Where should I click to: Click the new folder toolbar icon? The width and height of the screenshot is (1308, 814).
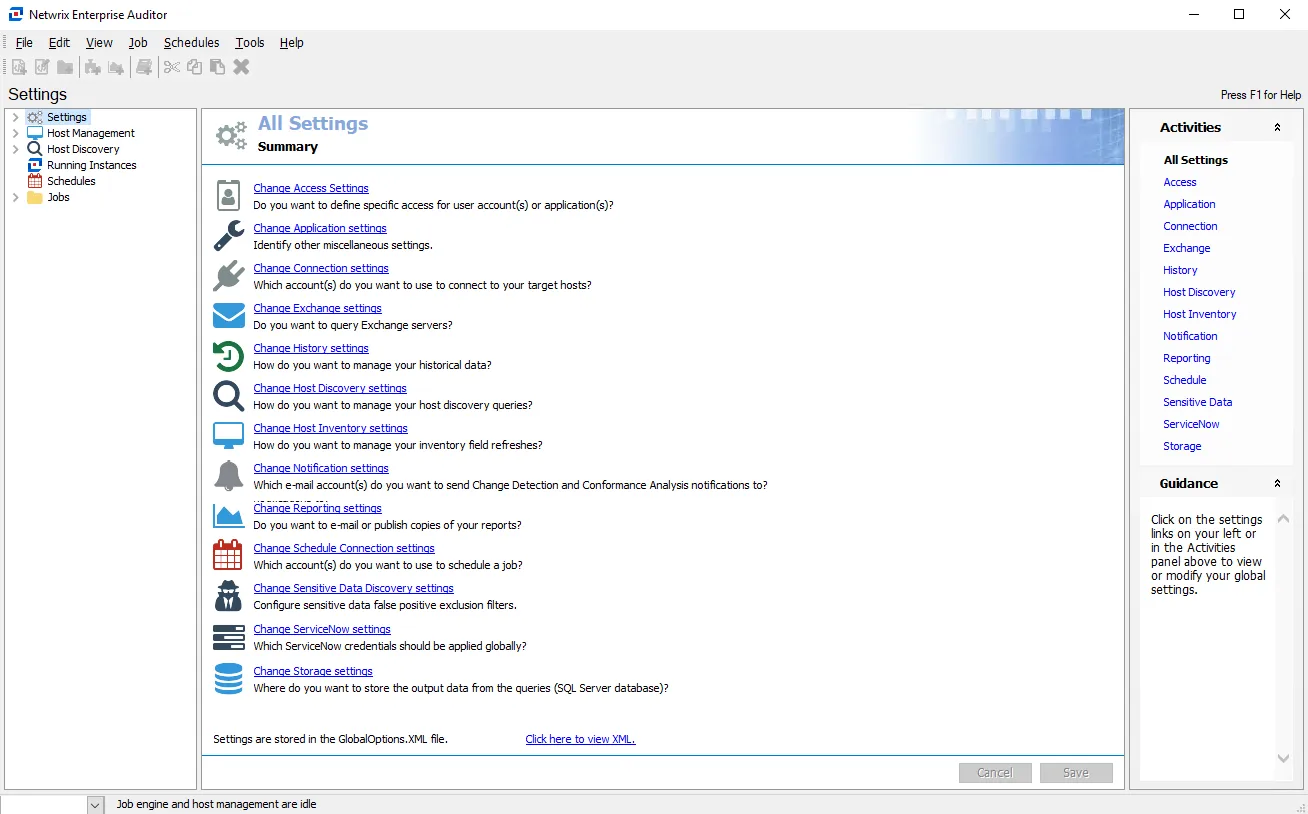click(65, 67)
